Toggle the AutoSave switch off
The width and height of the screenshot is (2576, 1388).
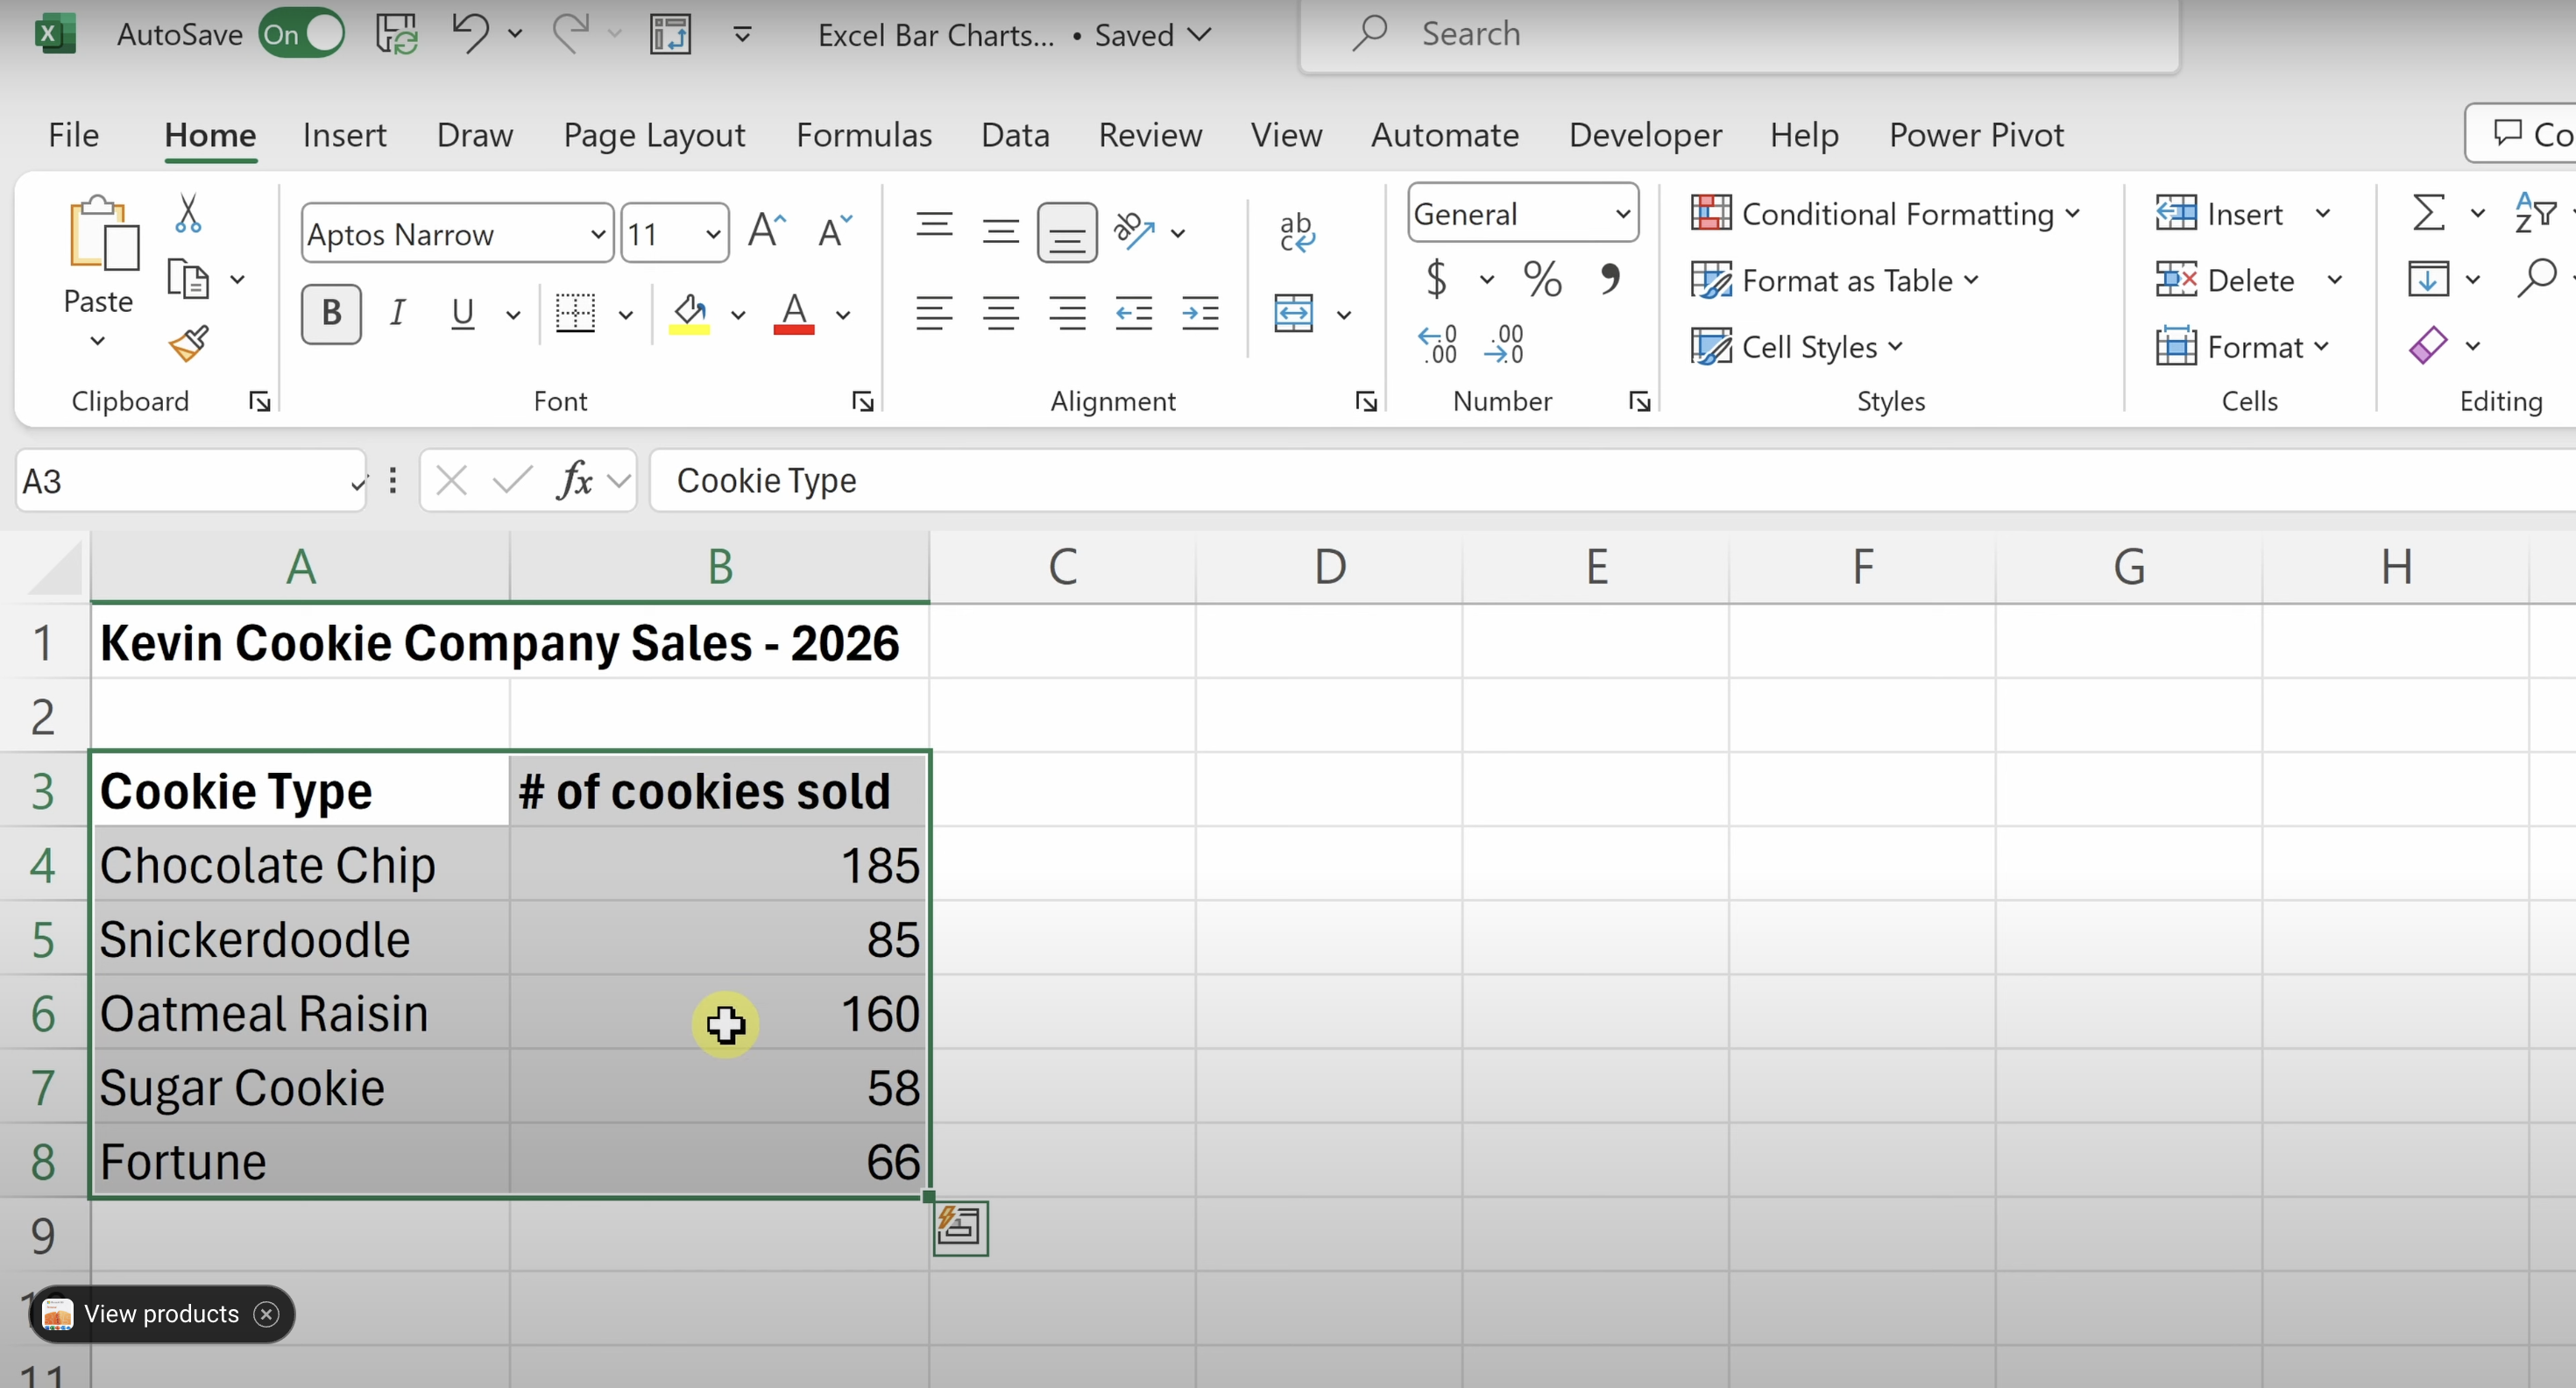(301, 34)
